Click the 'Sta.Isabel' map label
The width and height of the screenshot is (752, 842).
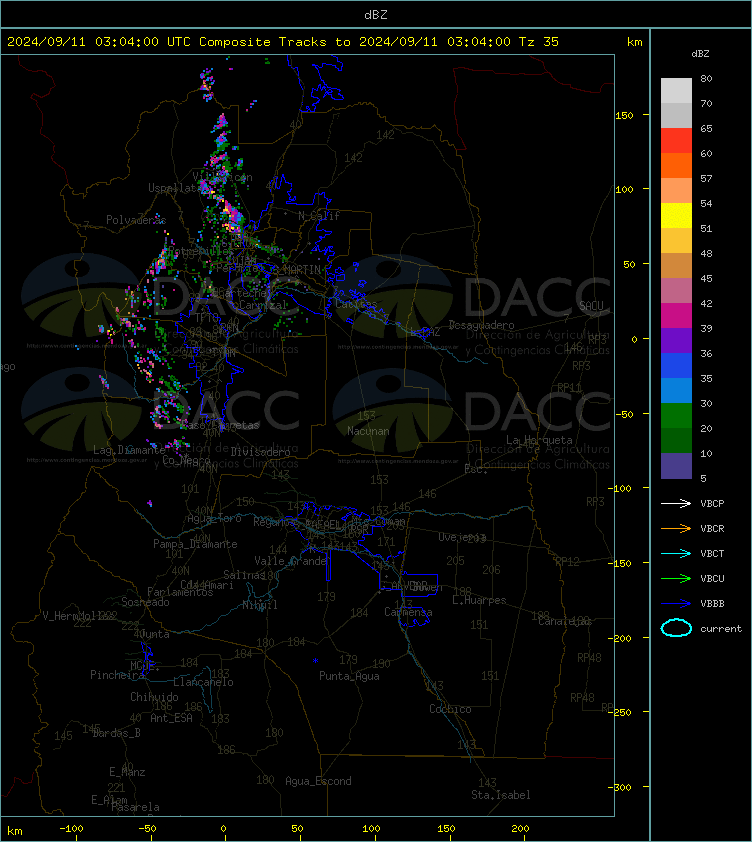click(501, 795)
